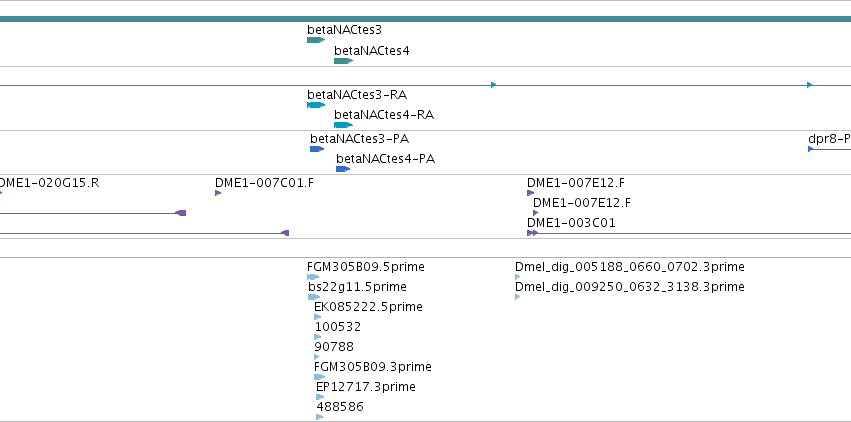Click the thick teal gene bar at top

[426, 19]
